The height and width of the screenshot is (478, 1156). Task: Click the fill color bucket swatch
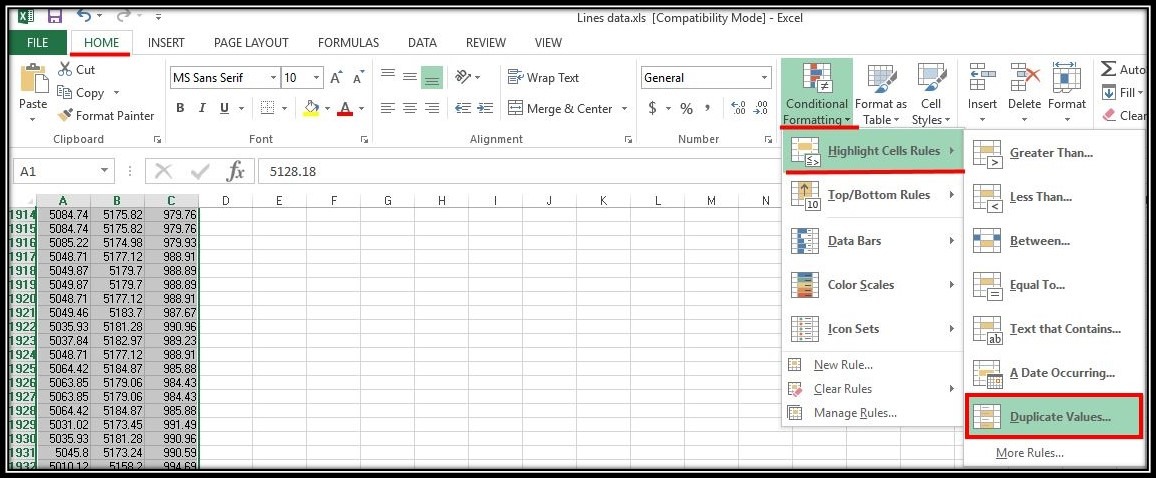[311, 108]
